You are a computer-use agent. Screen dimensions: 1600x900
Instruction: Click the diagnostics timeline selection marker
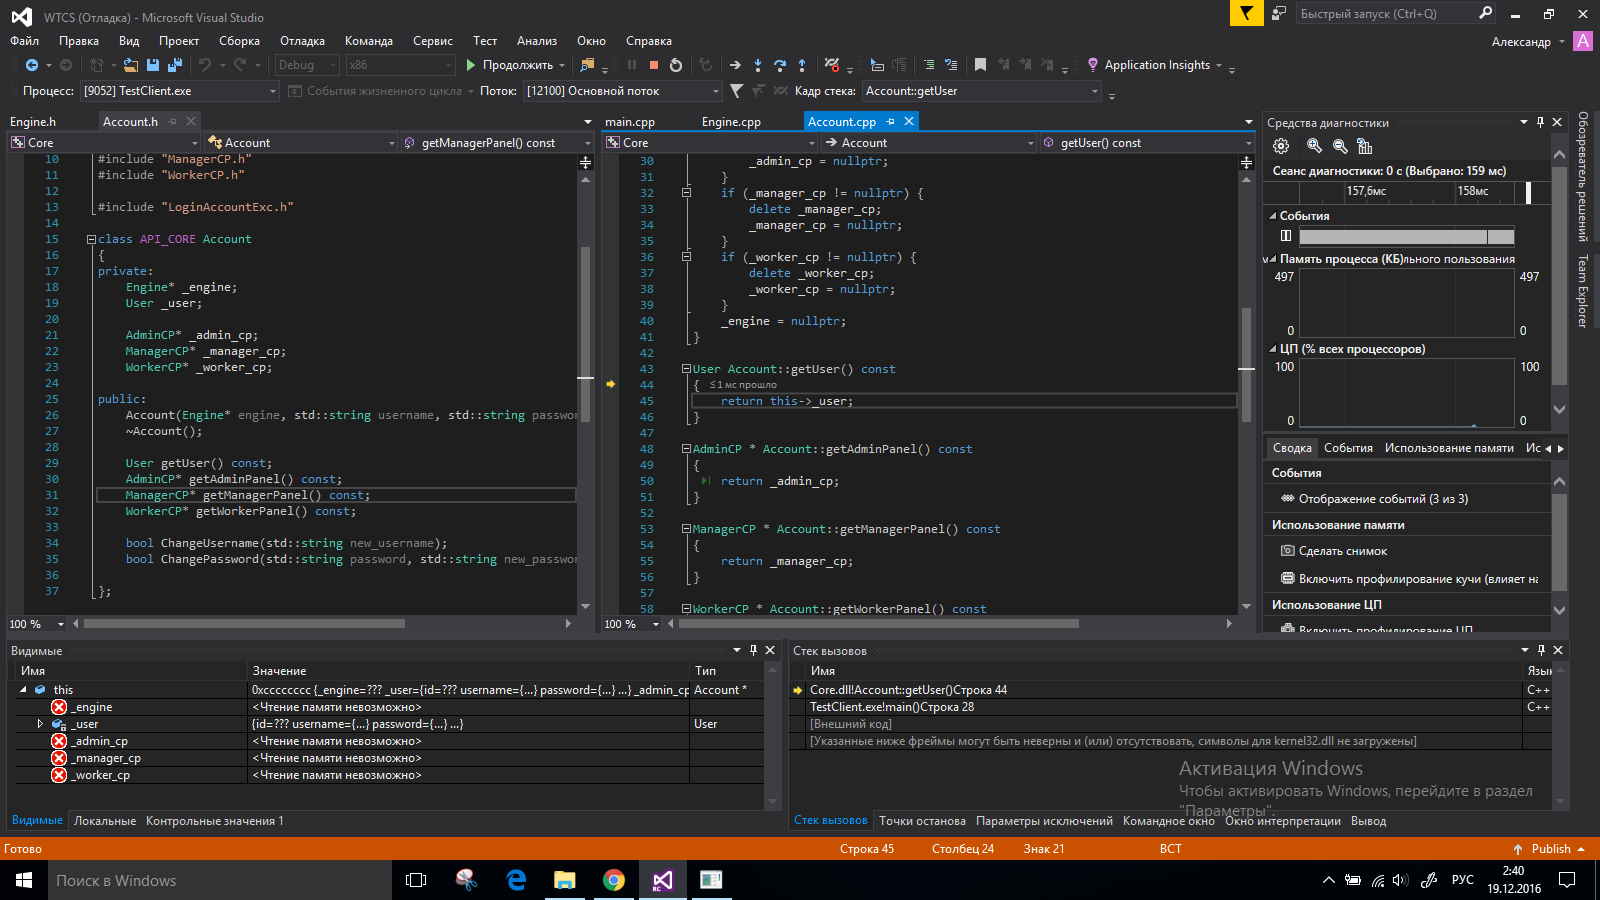(1528, 192)
